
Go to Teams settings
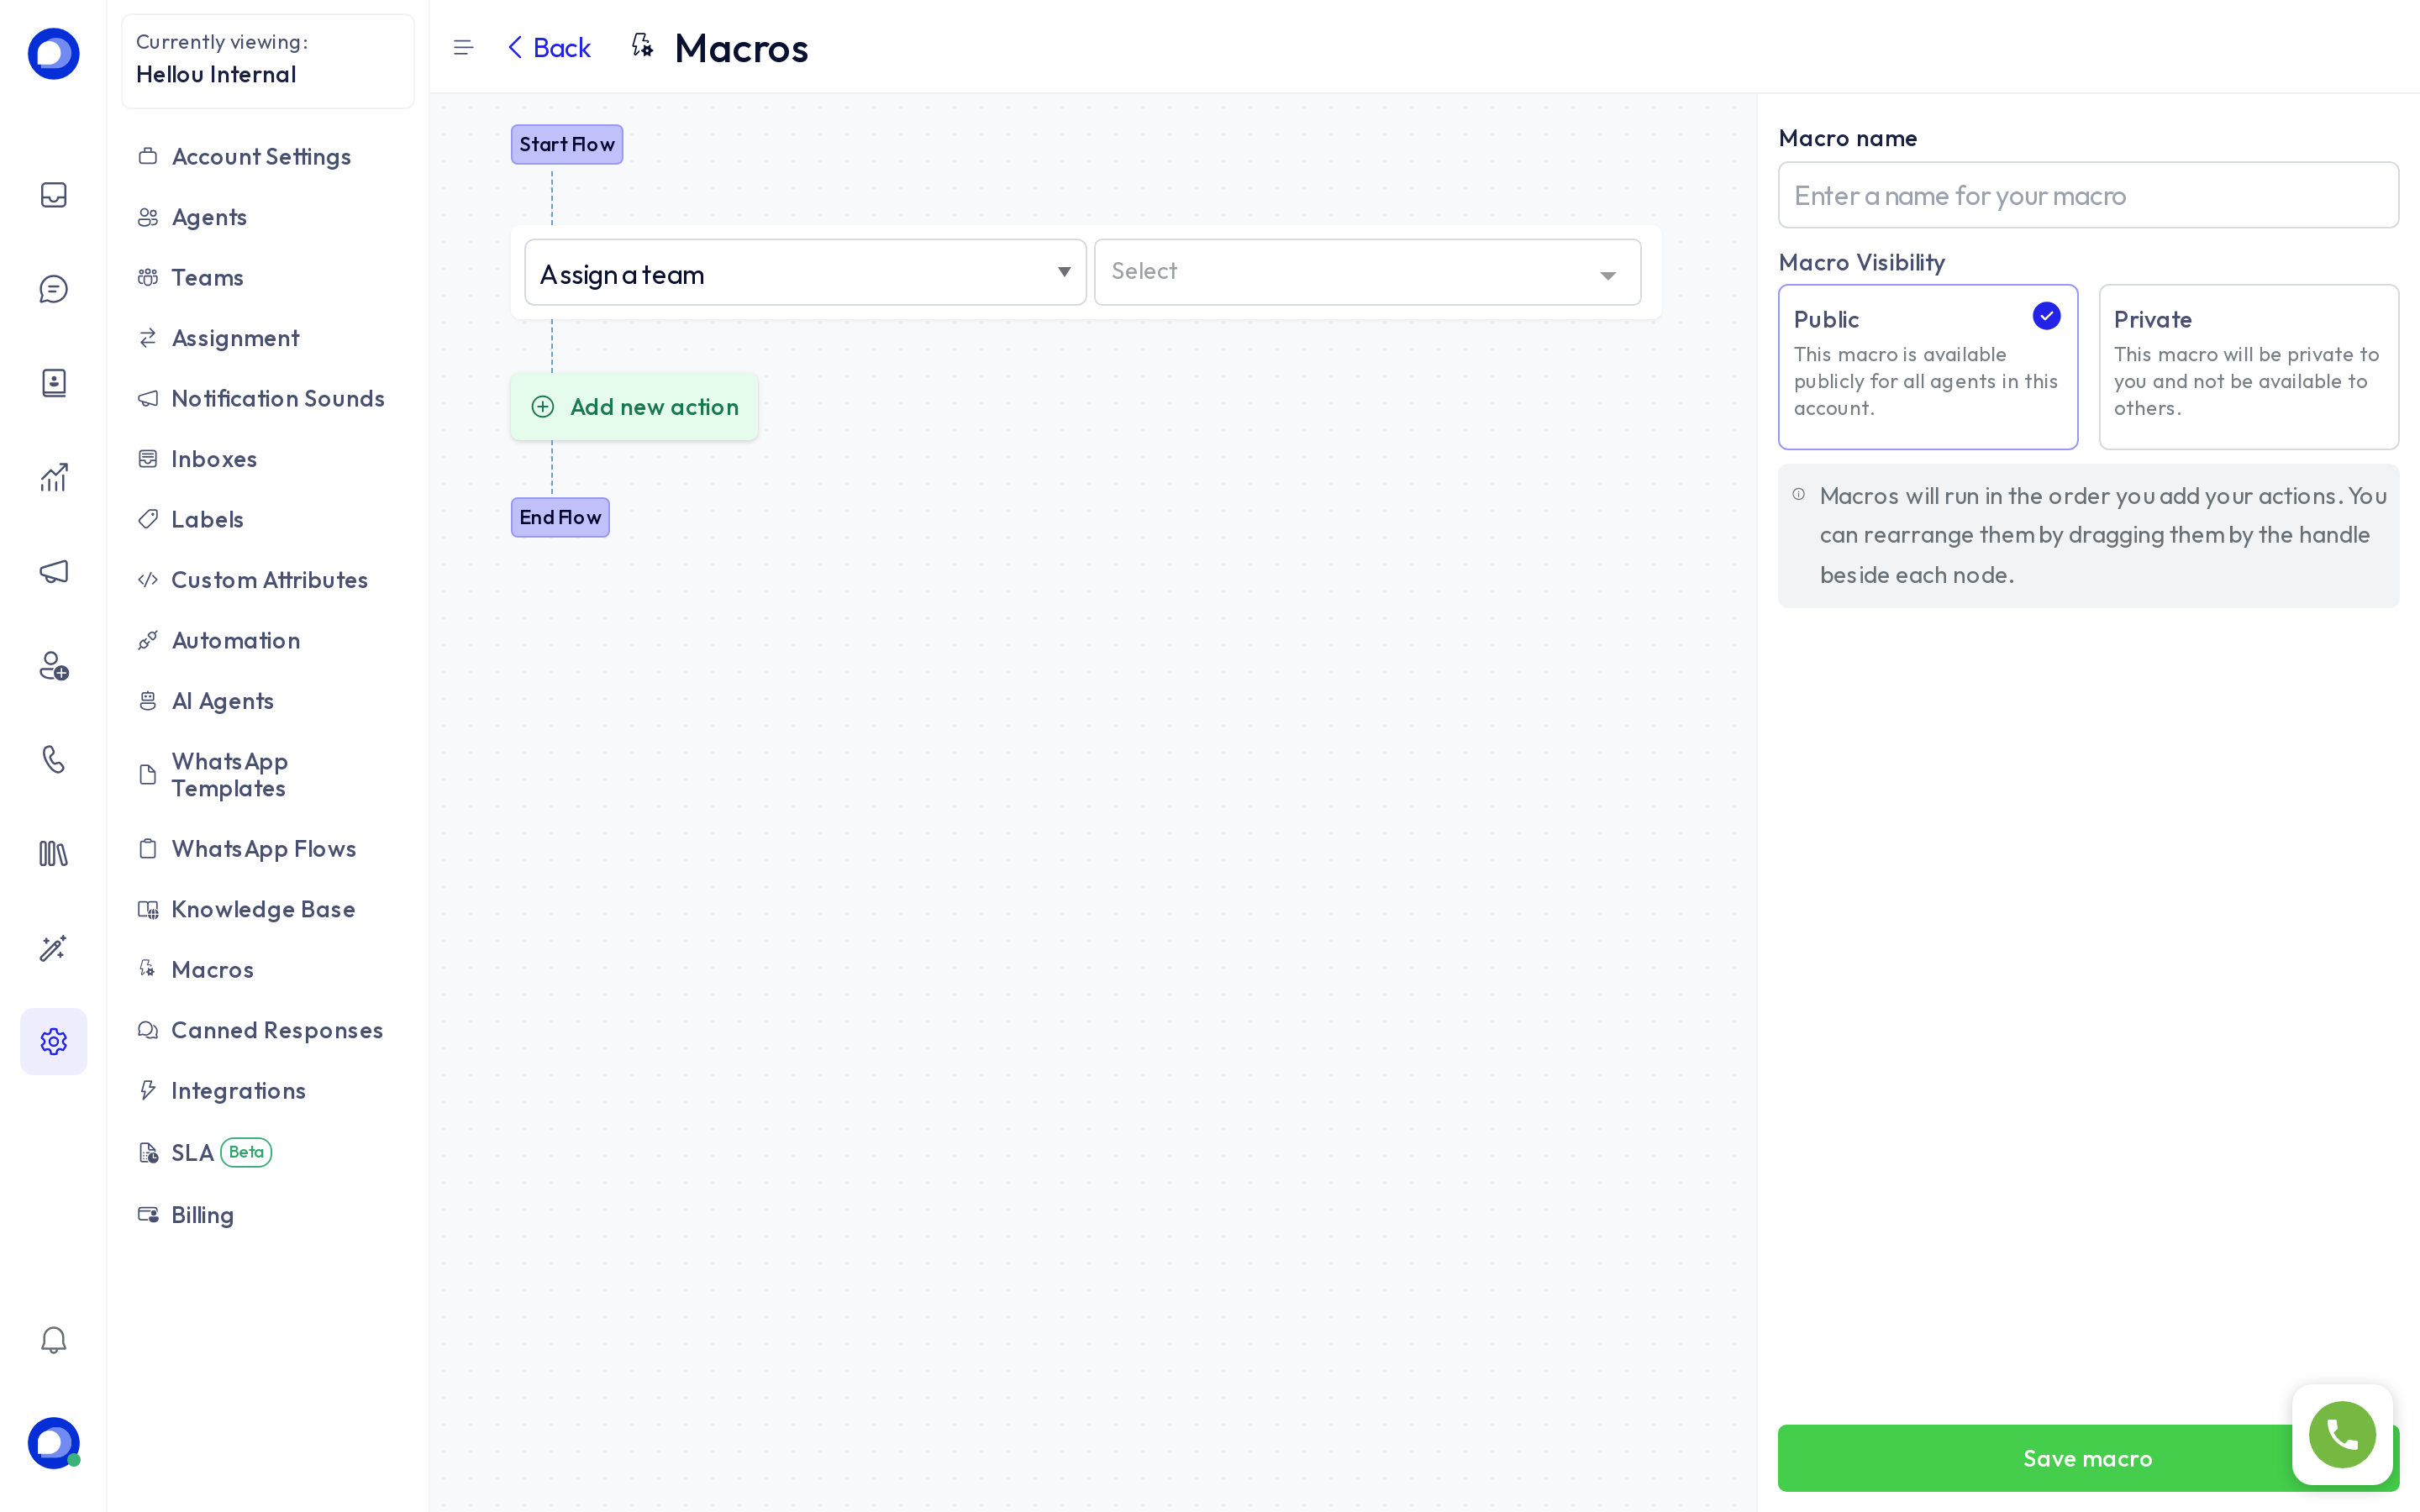pos(206,278)
